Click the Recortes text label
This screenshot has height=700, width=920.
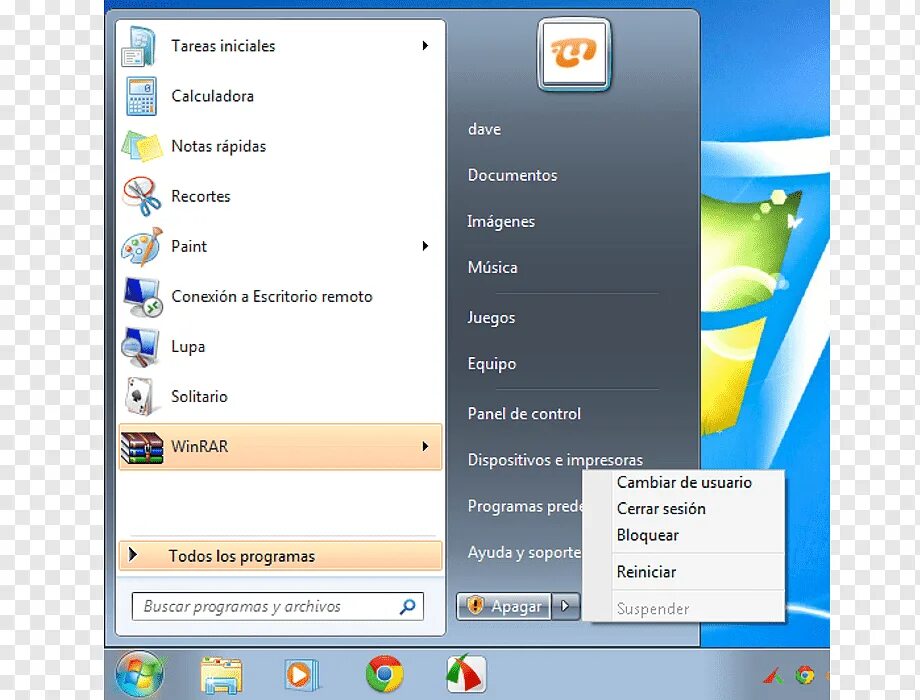(x=201, y=196)
